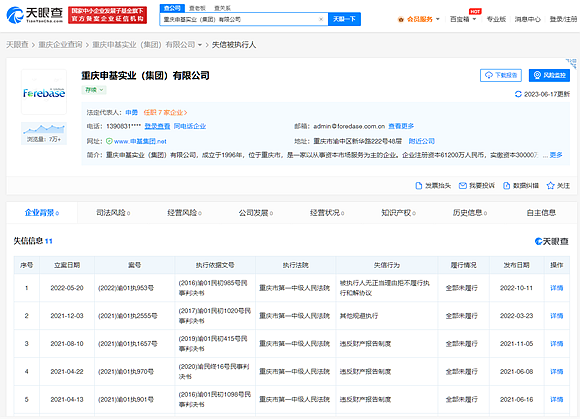Open the 会员服务 dropdown

click(x=419, y=19)
